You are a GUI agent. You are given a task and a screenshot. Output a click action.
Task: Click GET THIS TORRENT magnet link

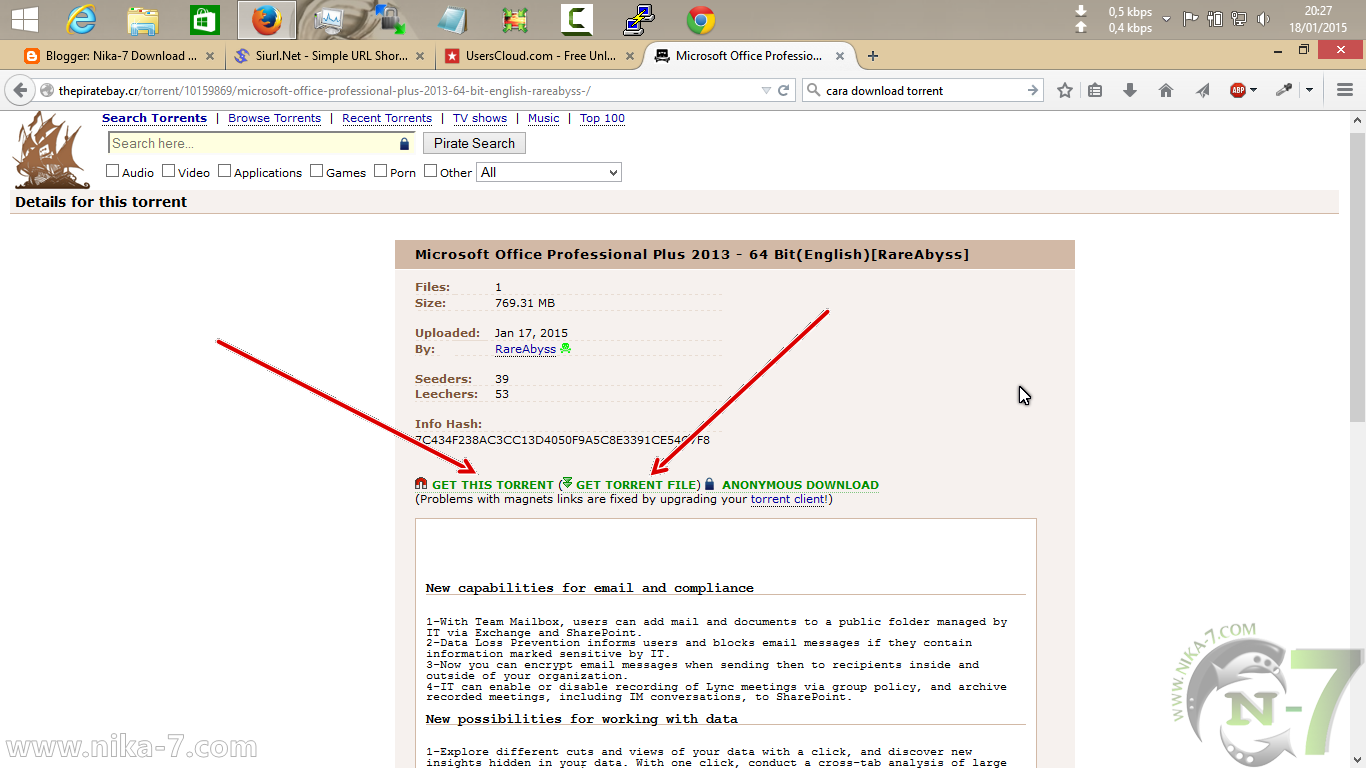492,485
